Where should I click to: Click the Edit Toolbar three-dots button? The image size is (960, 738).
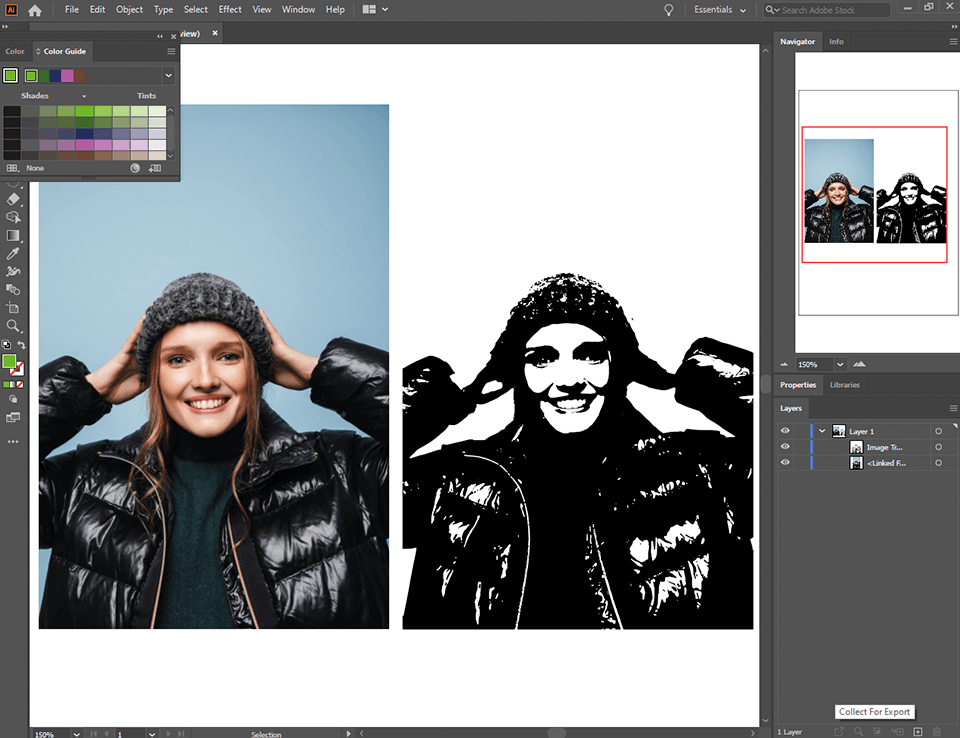tap(13, 442)
